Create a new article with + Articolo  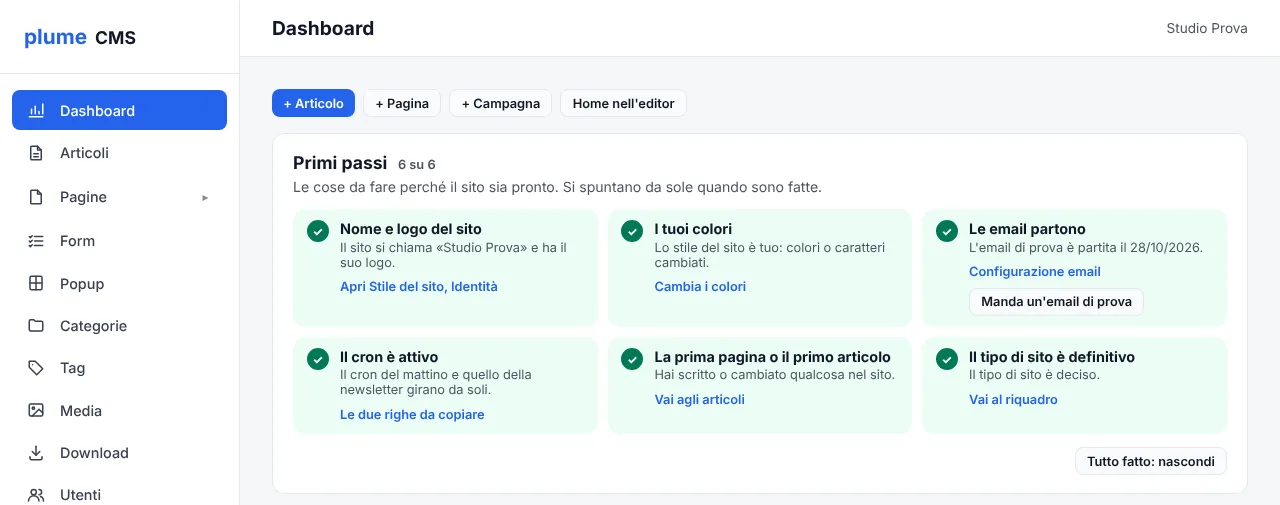pyautogui.click(x=313, y=103)
